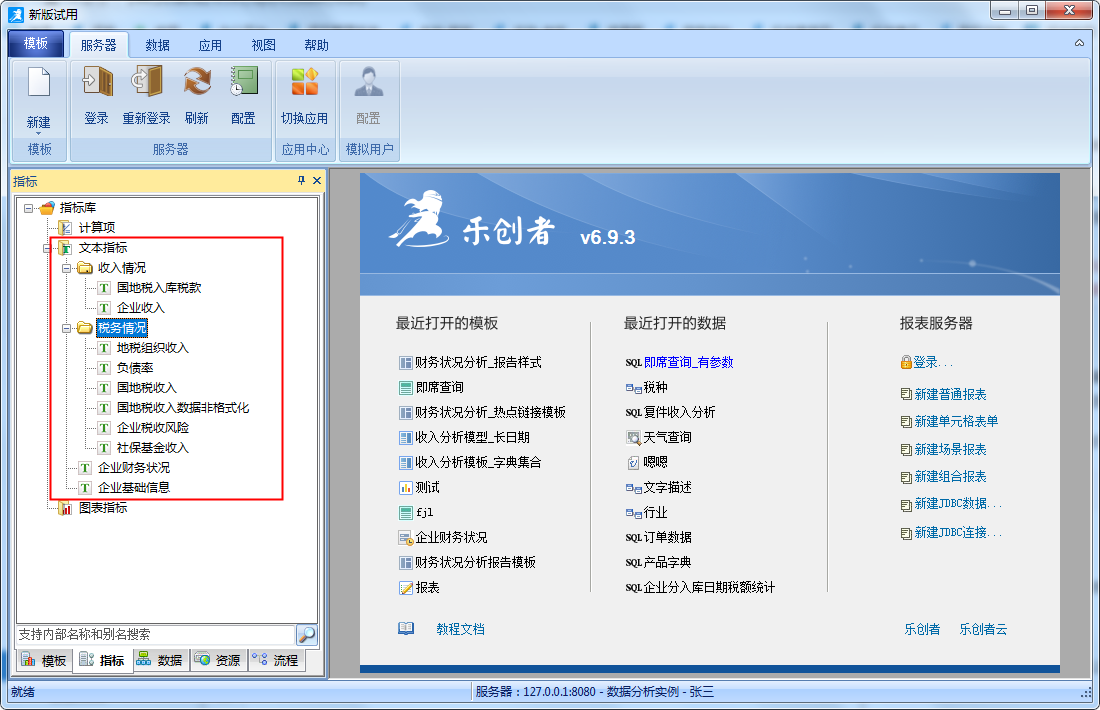The width and height of the screenshot is (1100, 710).
Task: Select the 负债率 tree item
Action: [134, 368]
